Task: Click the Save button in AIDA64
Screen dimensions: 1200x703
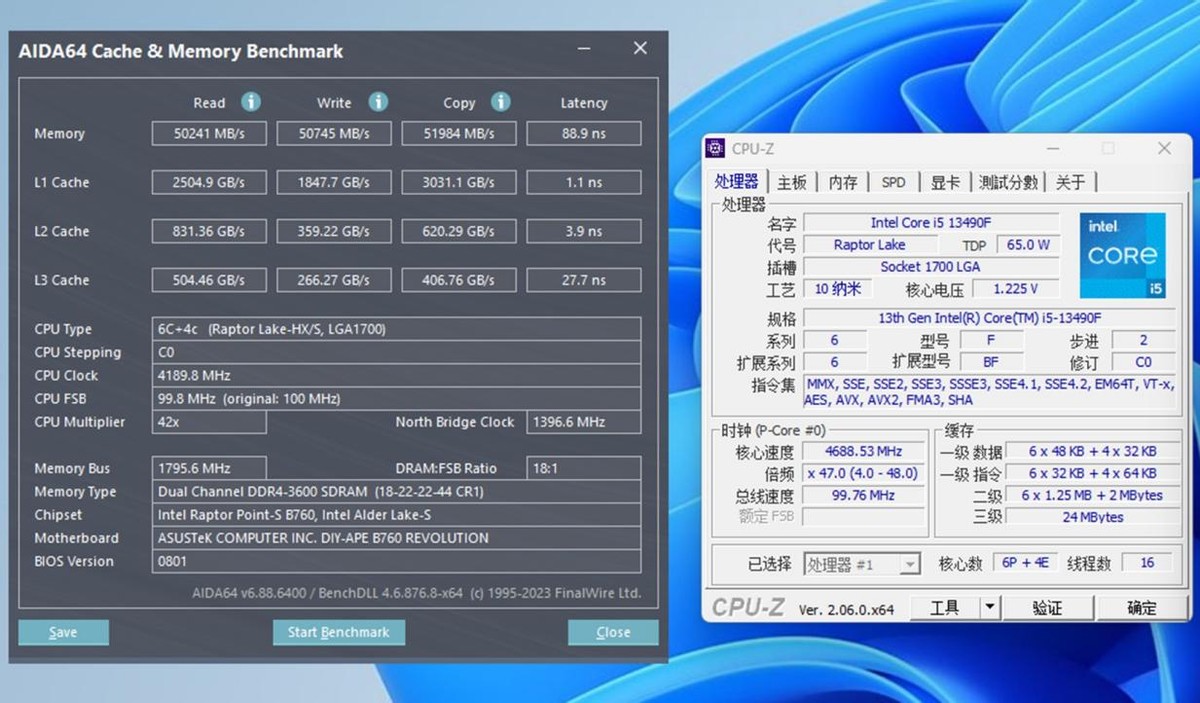Action: point(62,631)
